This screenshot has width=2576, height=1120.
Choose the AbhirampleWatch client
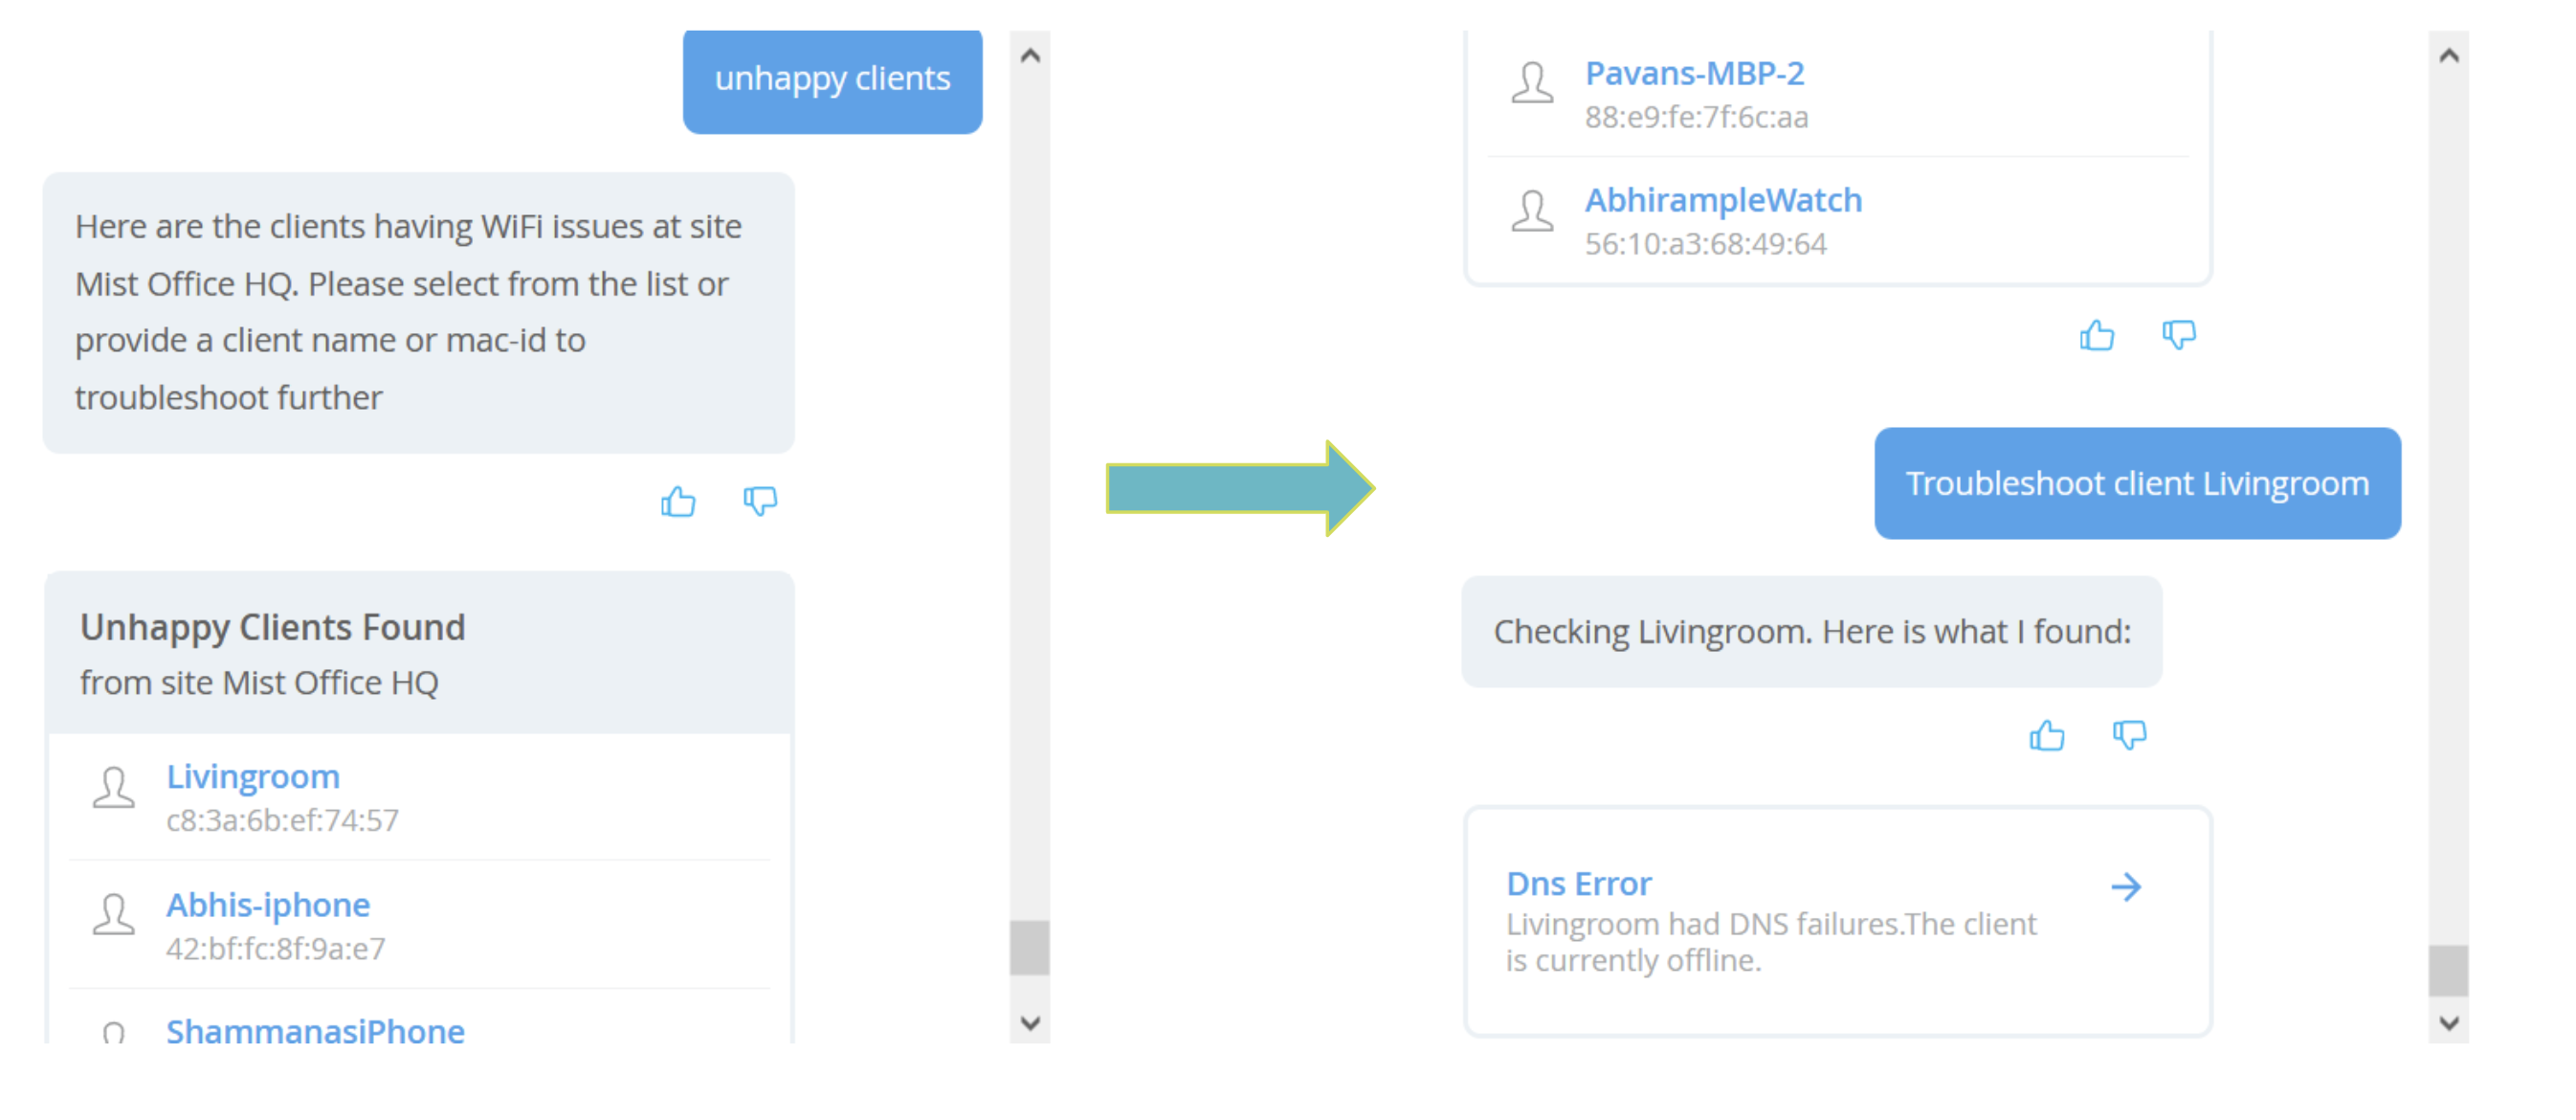click(x=1723, y=200)
